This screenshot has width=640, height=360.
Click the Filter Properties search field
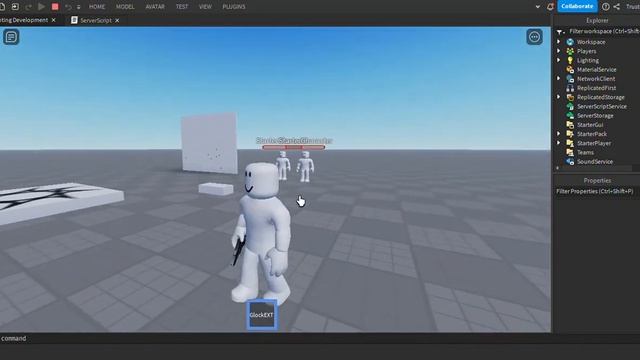[597, 191]
